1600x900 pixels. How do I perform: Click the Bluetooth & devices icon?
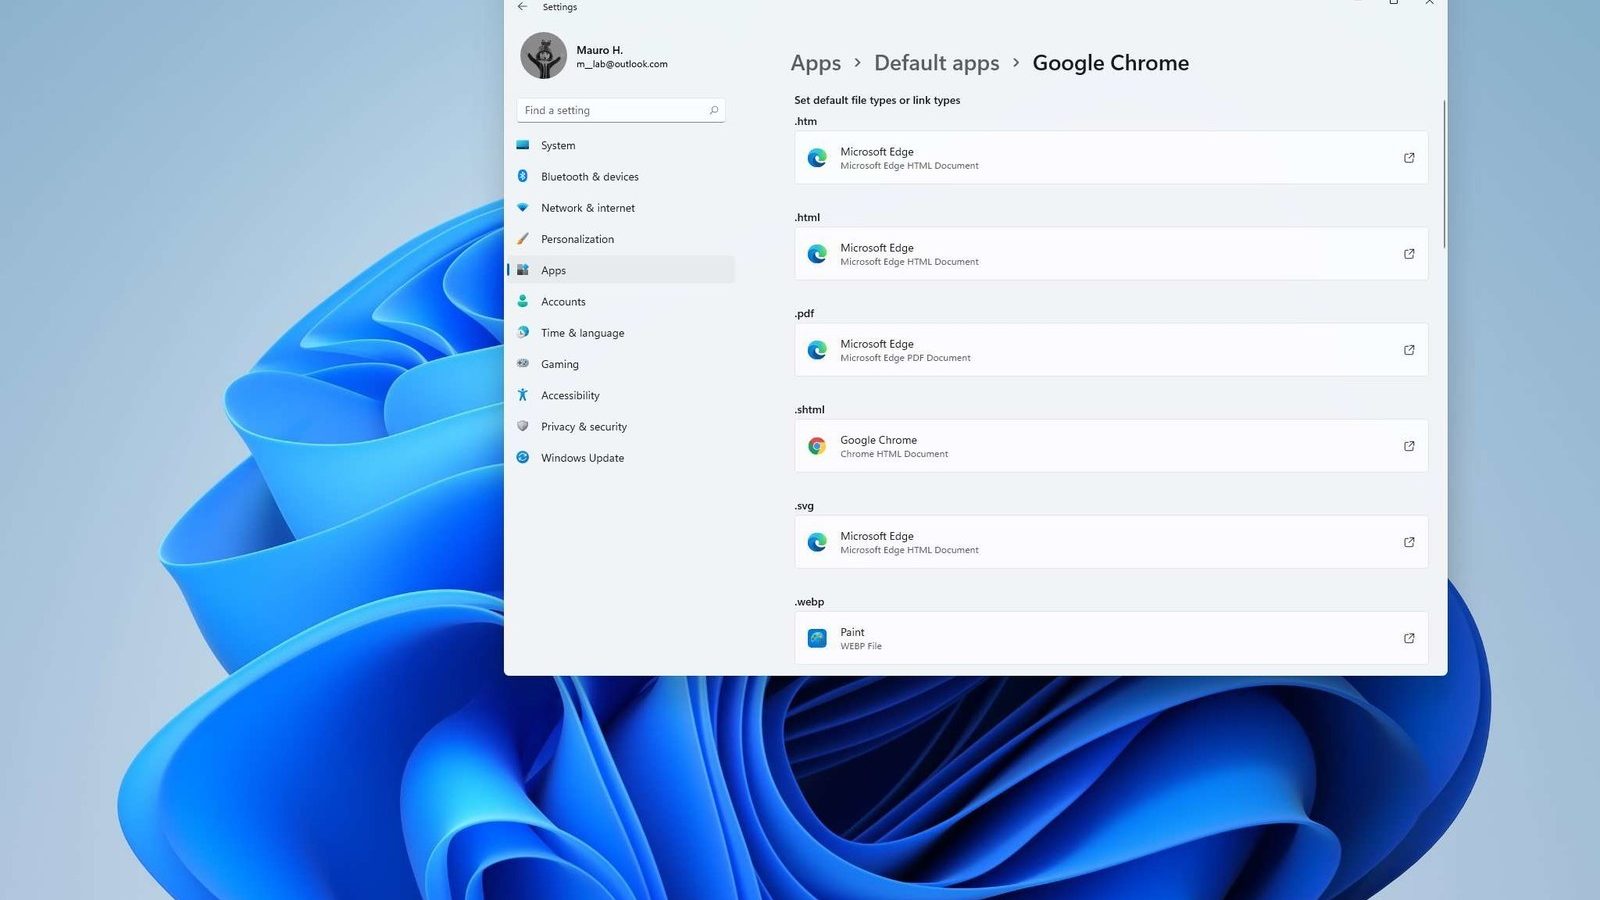pyautogui.click(x=523, y=176)
